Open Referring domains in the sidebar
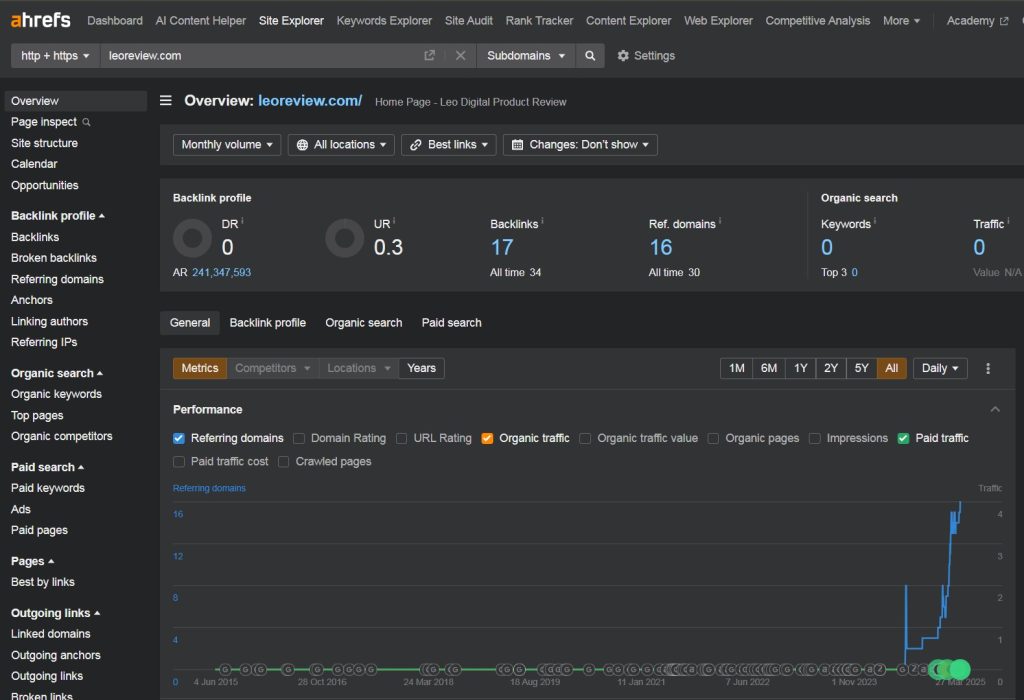The width and height of the screenshot is (1024, 700). (57, 279)
